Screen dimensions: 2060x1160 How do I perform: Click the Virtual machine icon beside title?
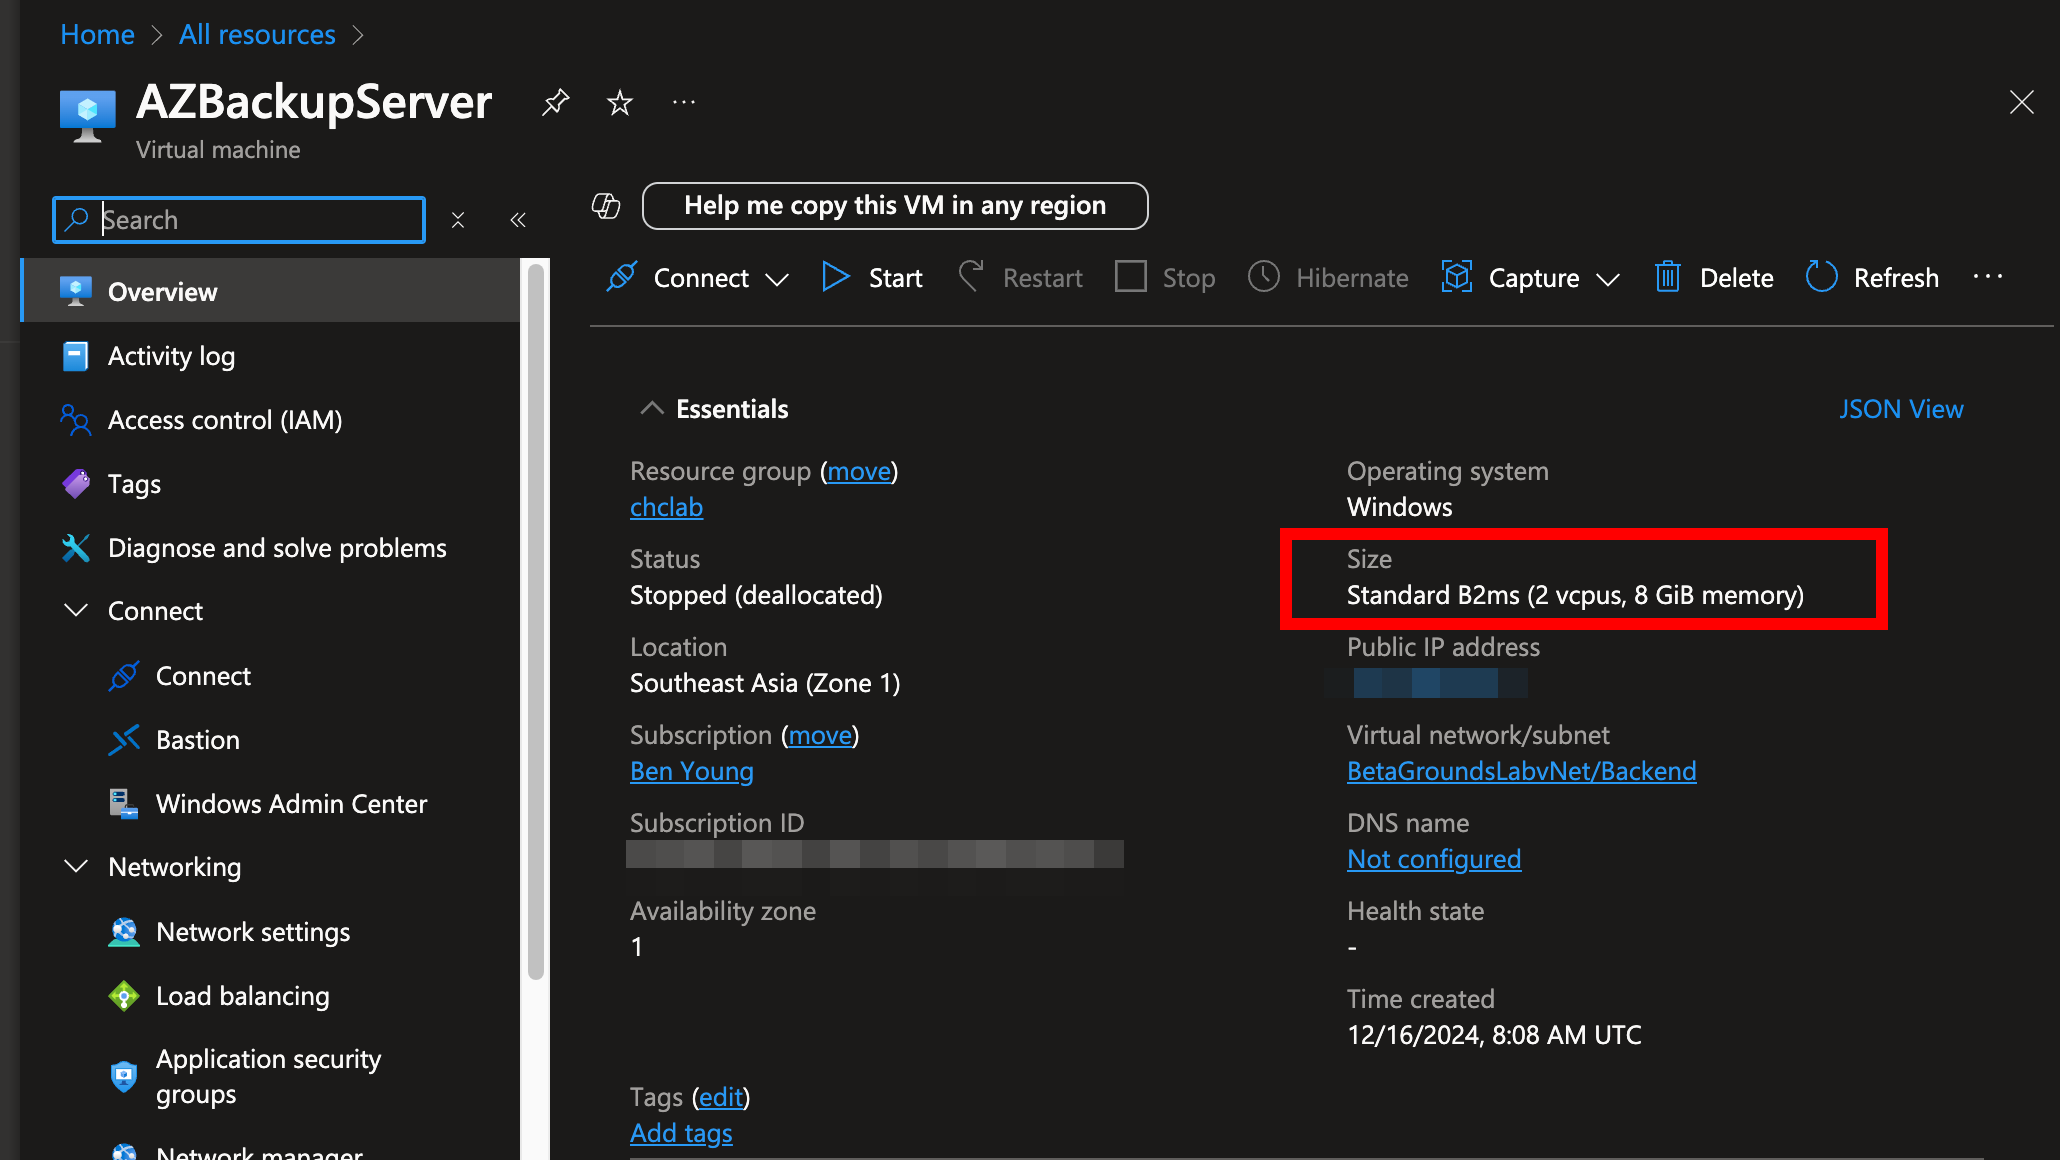click(x=88, y=116)
